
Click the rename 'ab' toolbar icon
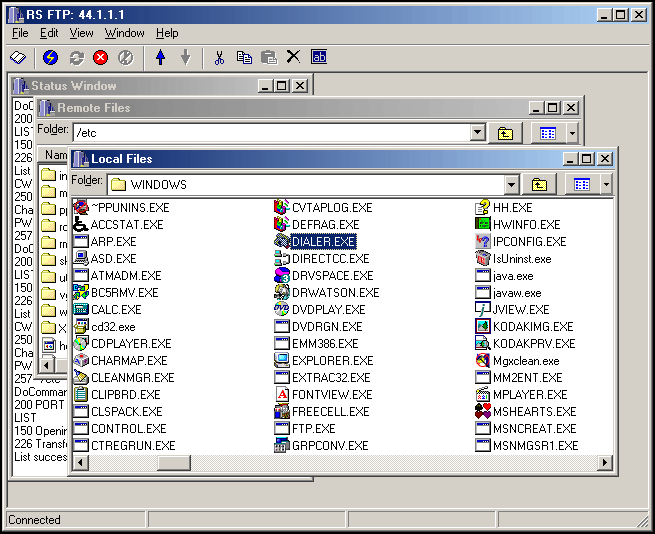(x=319, y=56)
